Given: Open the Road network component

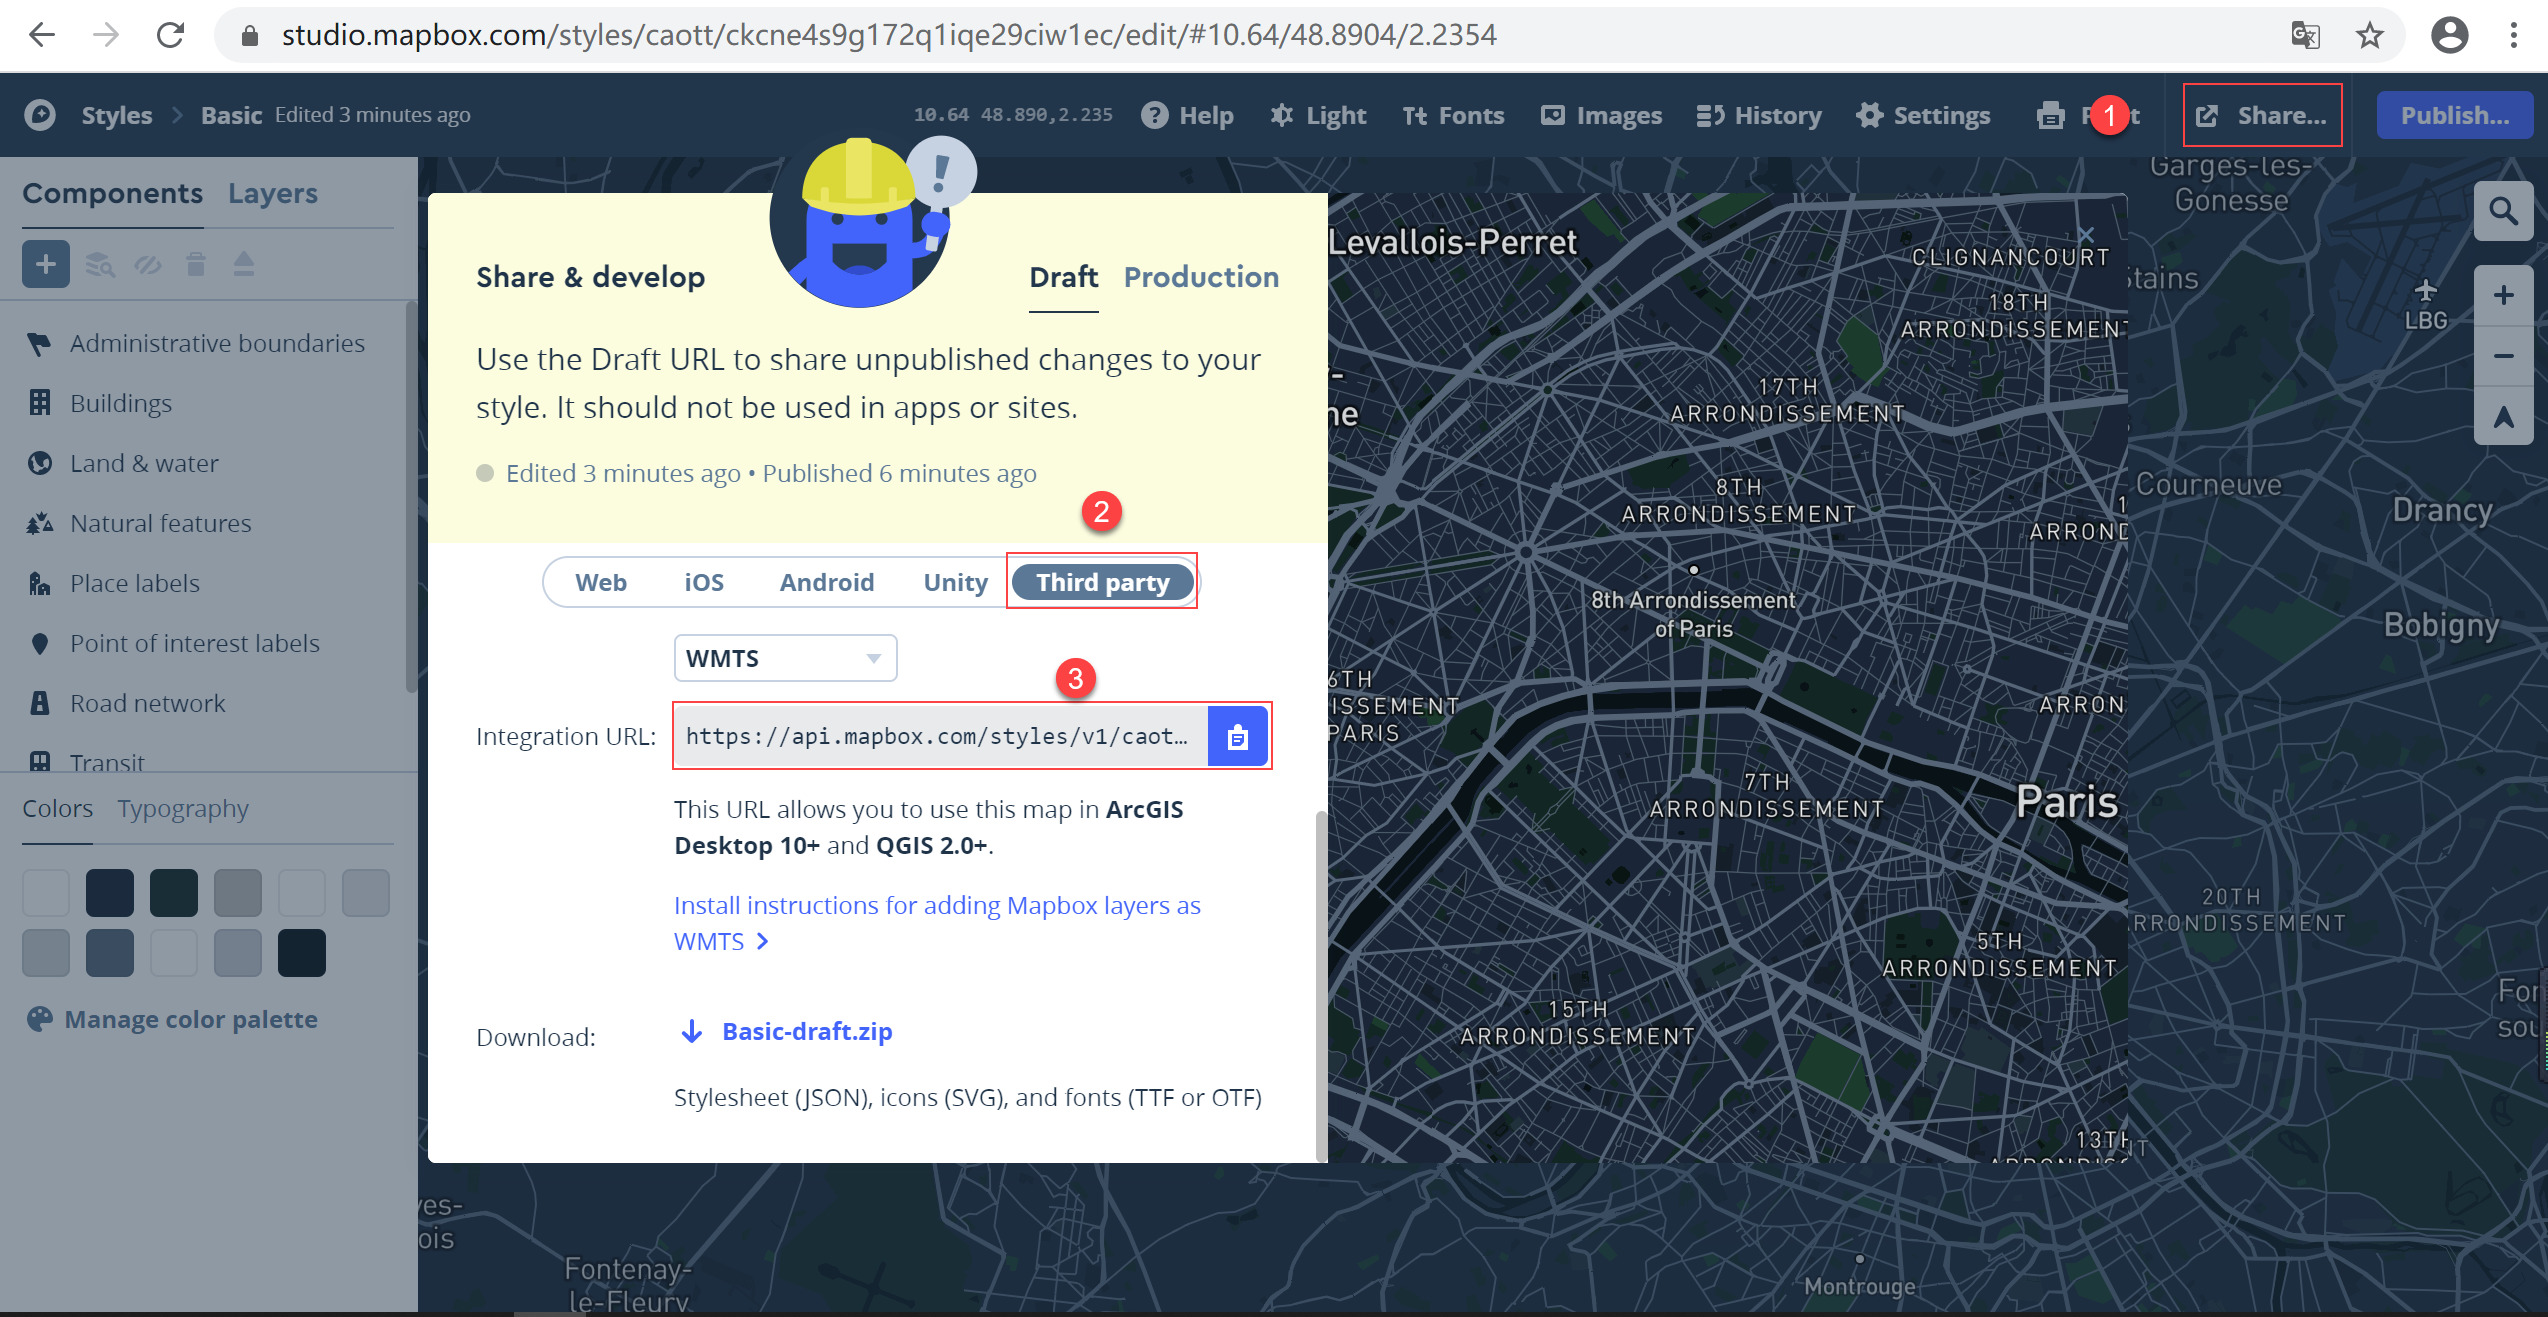Looking at the screenshot, I should pyautogui.click(x=148, y=703).
